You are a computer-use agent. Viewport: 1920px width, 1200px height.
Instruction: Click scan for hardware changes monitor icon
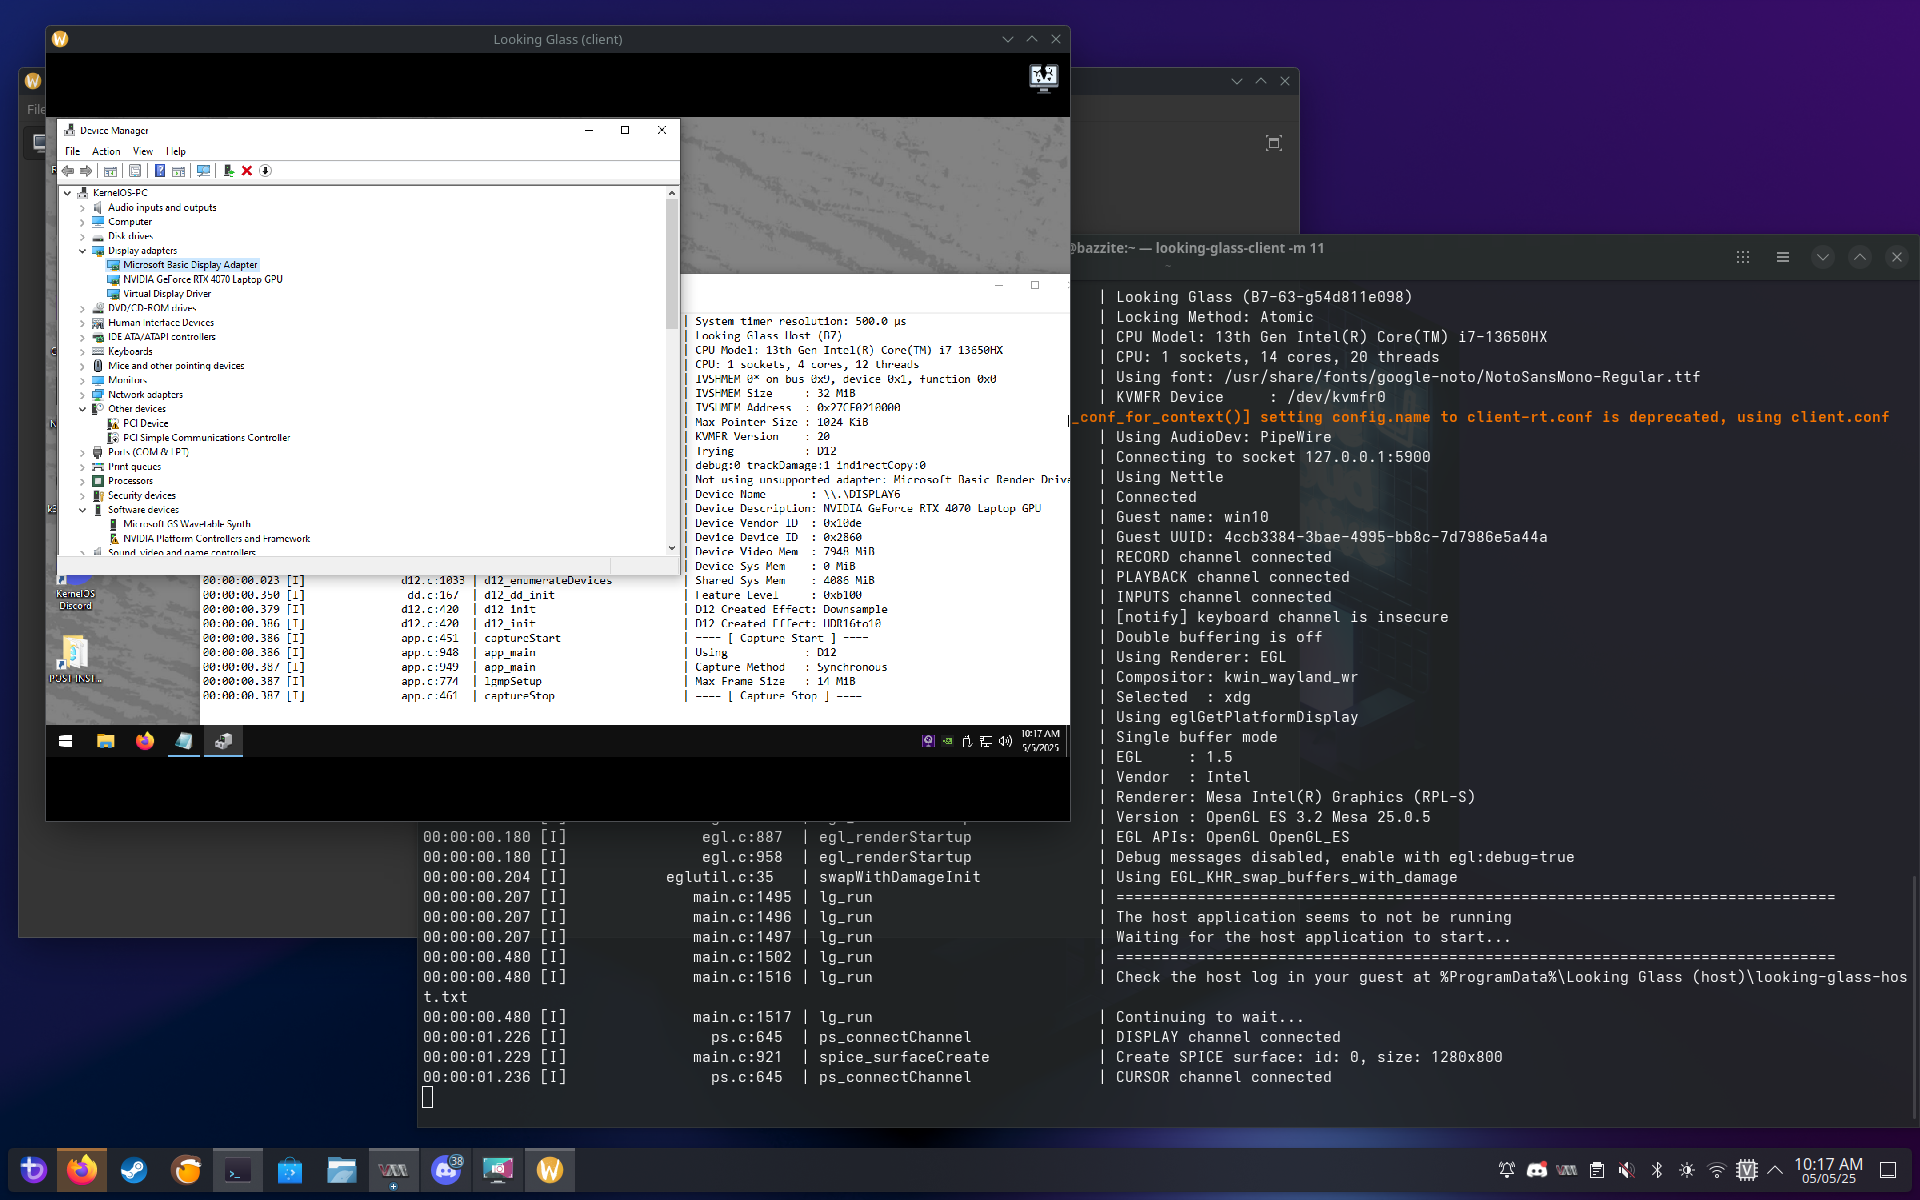[204, 171]
